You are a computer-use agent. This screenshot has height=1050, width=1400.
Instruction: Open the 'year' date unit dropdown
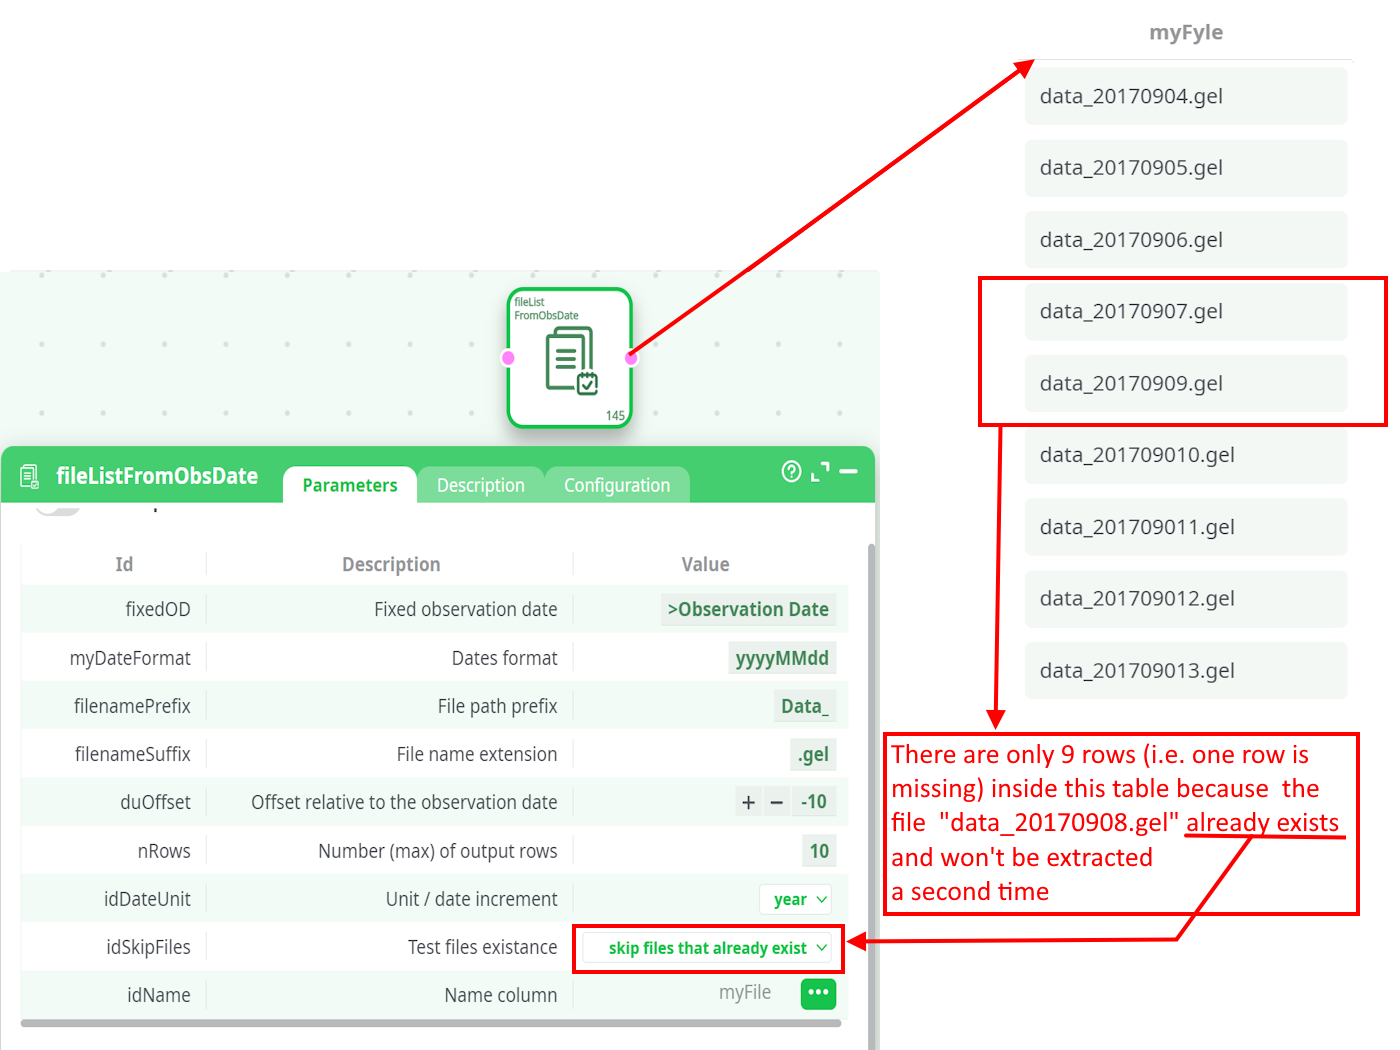tap(799, 899)
